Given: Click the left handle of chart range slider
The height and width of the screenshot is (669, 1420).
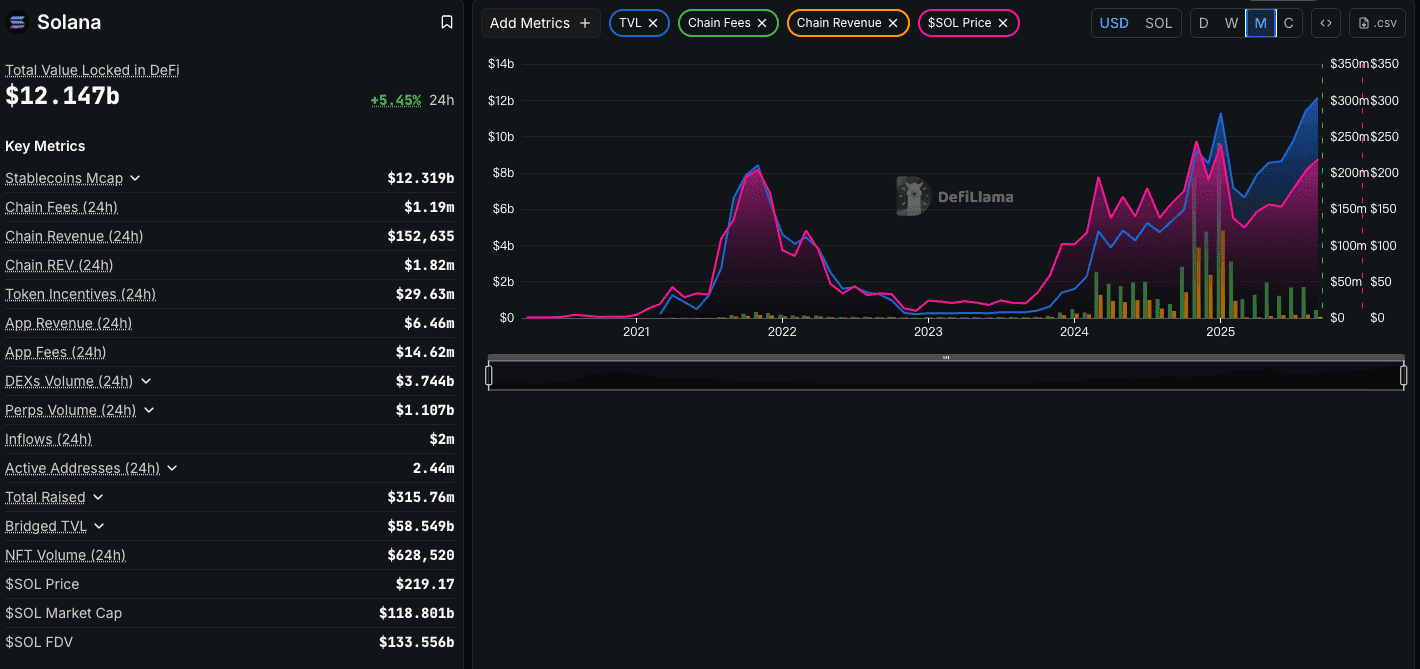Looking at the screenshot, I should coord(489,375).
